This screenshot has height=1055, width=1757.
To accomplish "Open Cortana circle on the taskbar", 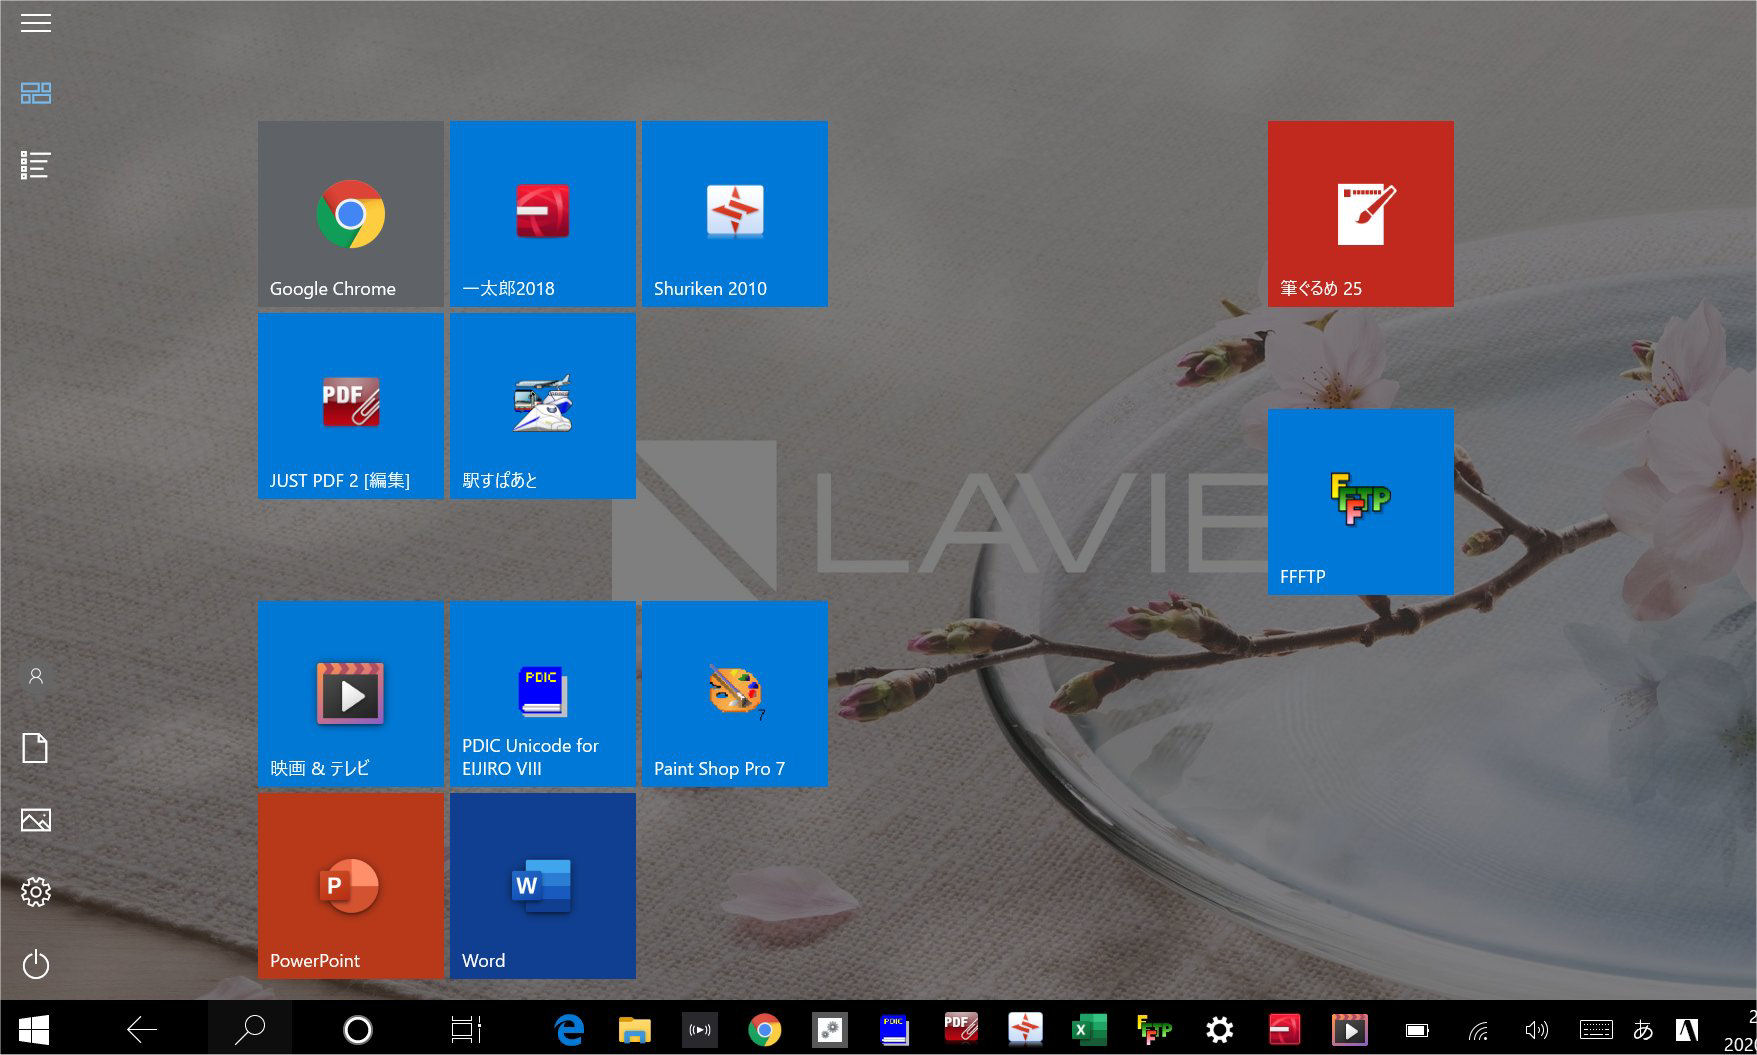I will pos(357,1029).
